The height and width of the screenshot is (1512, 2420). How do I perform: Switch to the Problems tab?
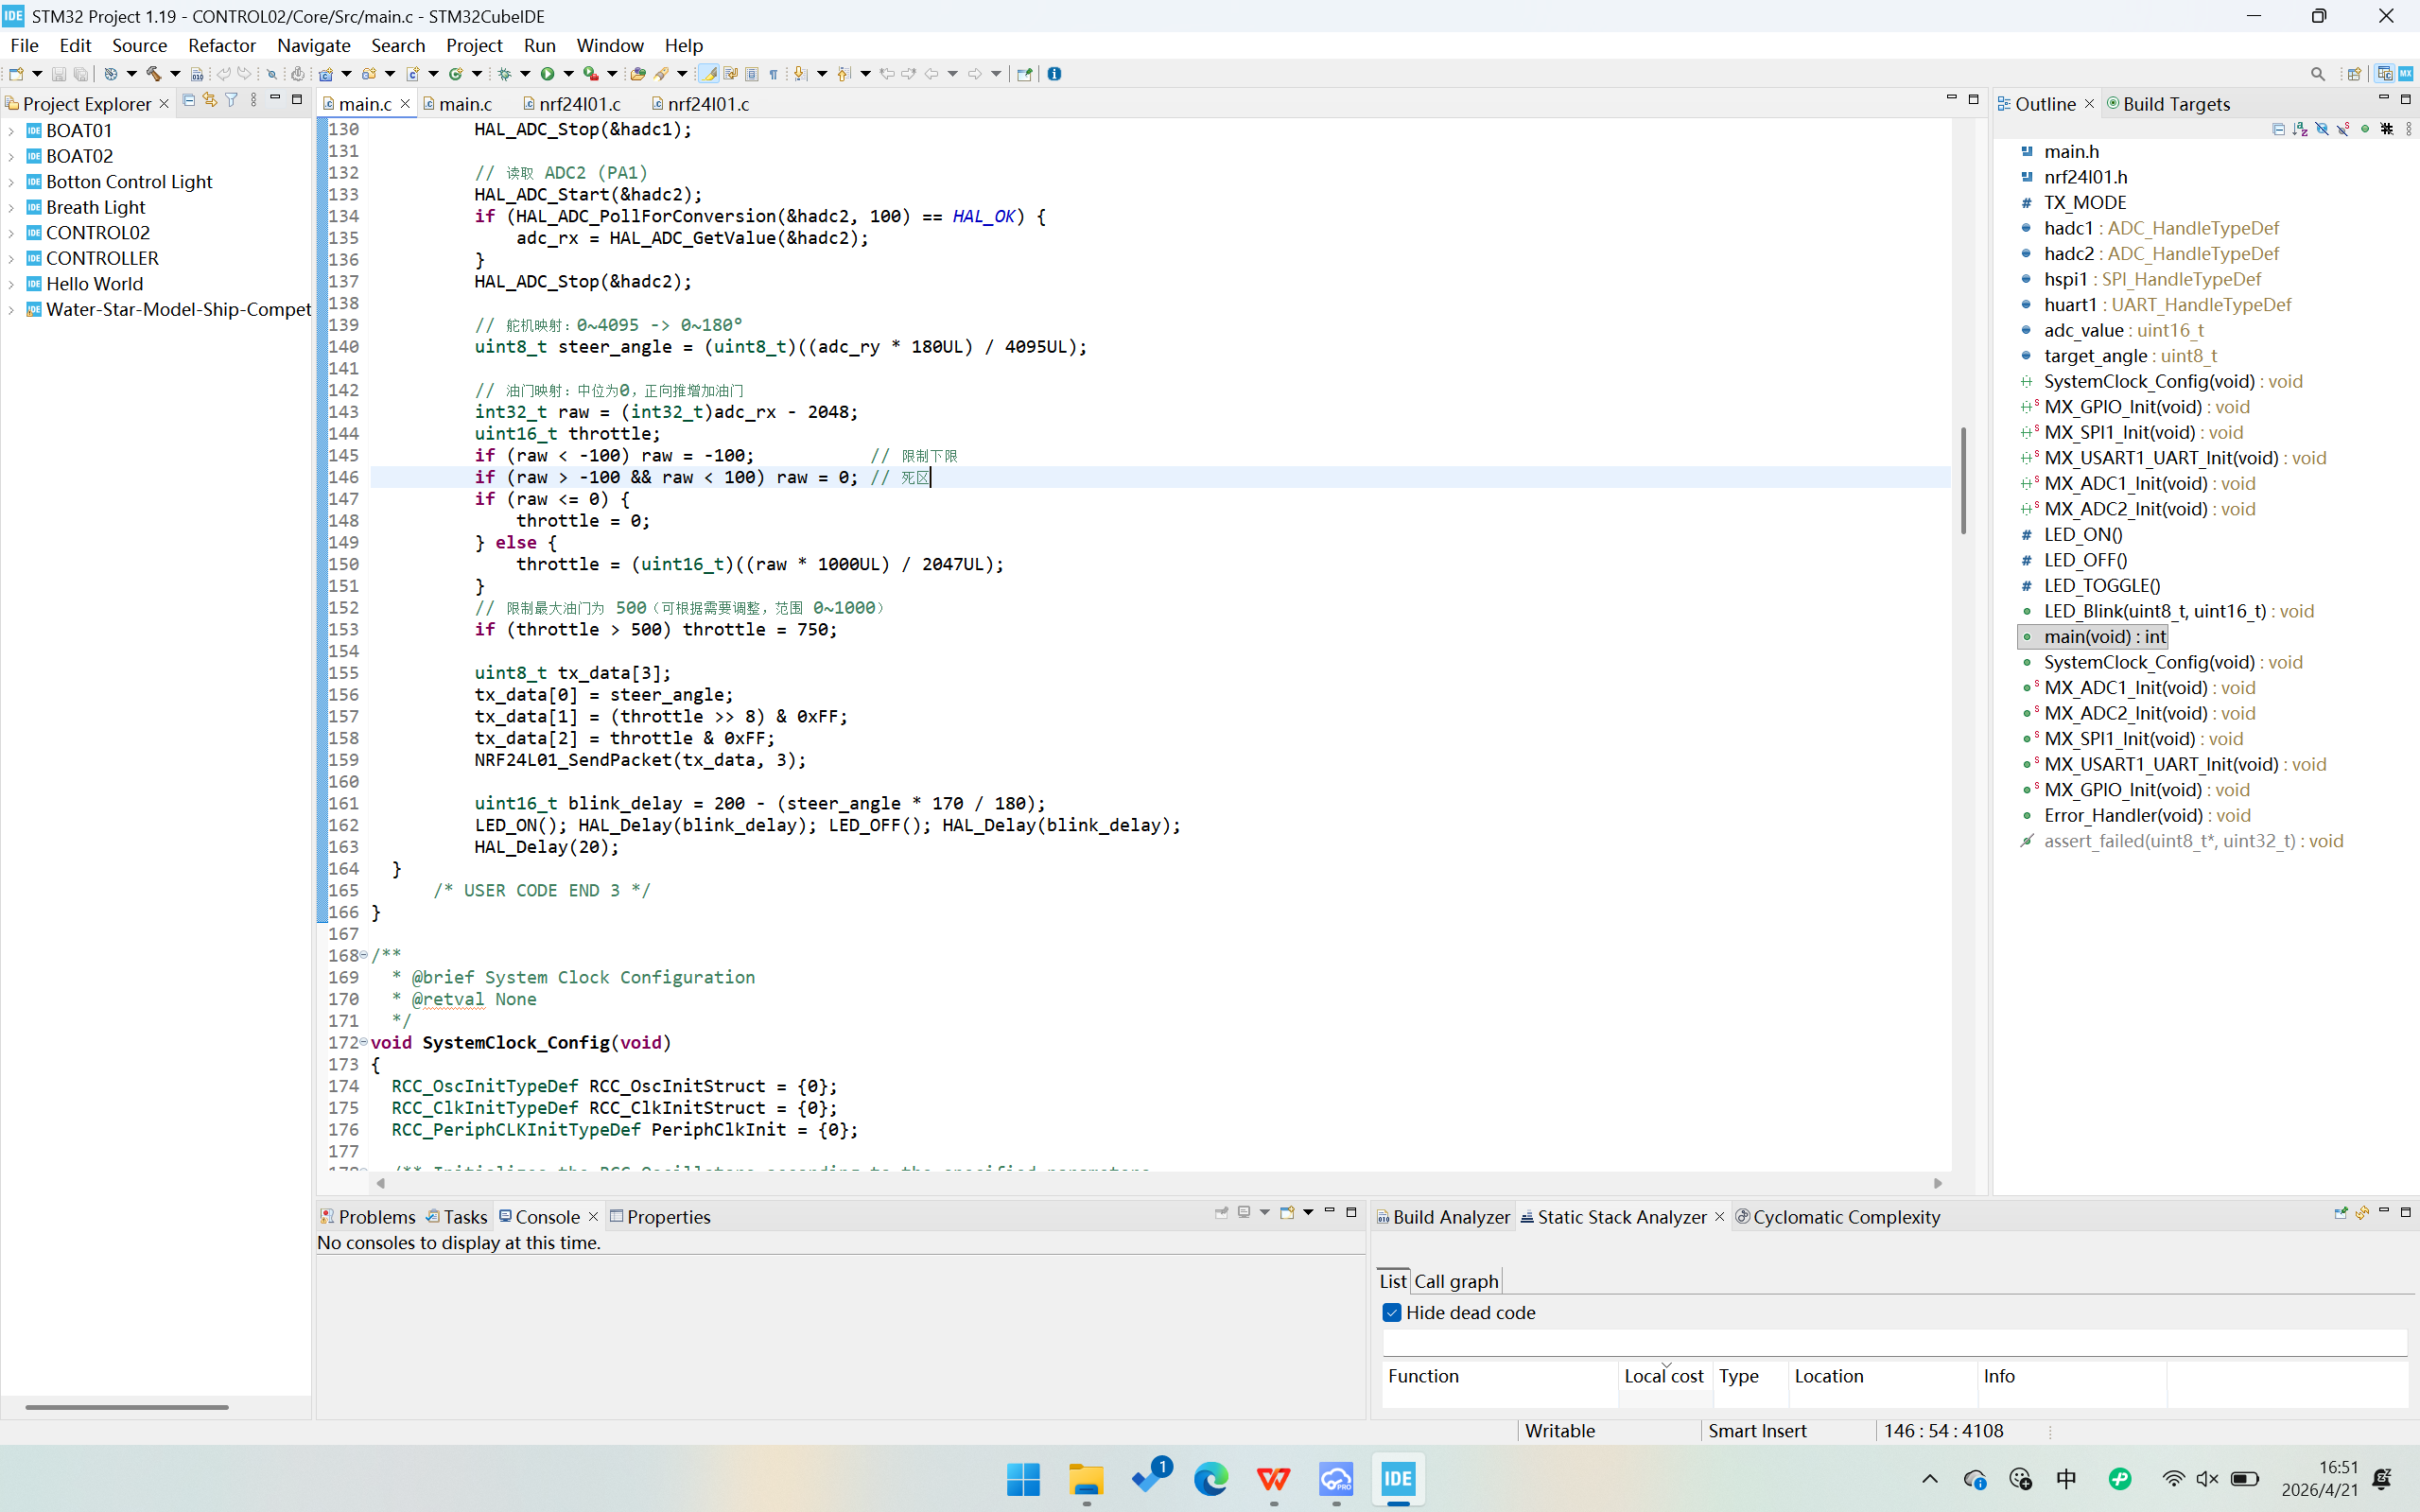tap(367, 1217)
